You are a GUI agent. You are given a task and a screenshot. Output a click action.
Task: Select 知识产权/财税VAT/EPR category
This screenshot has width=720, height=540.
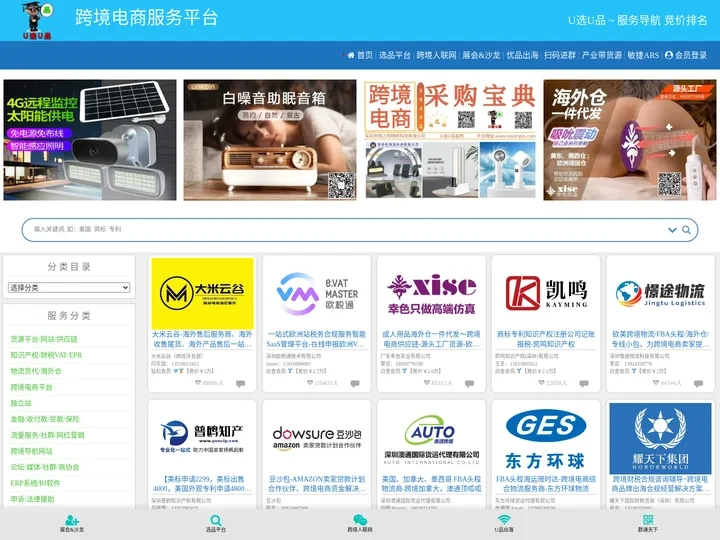pyautogui.click(x=46, y=355)
